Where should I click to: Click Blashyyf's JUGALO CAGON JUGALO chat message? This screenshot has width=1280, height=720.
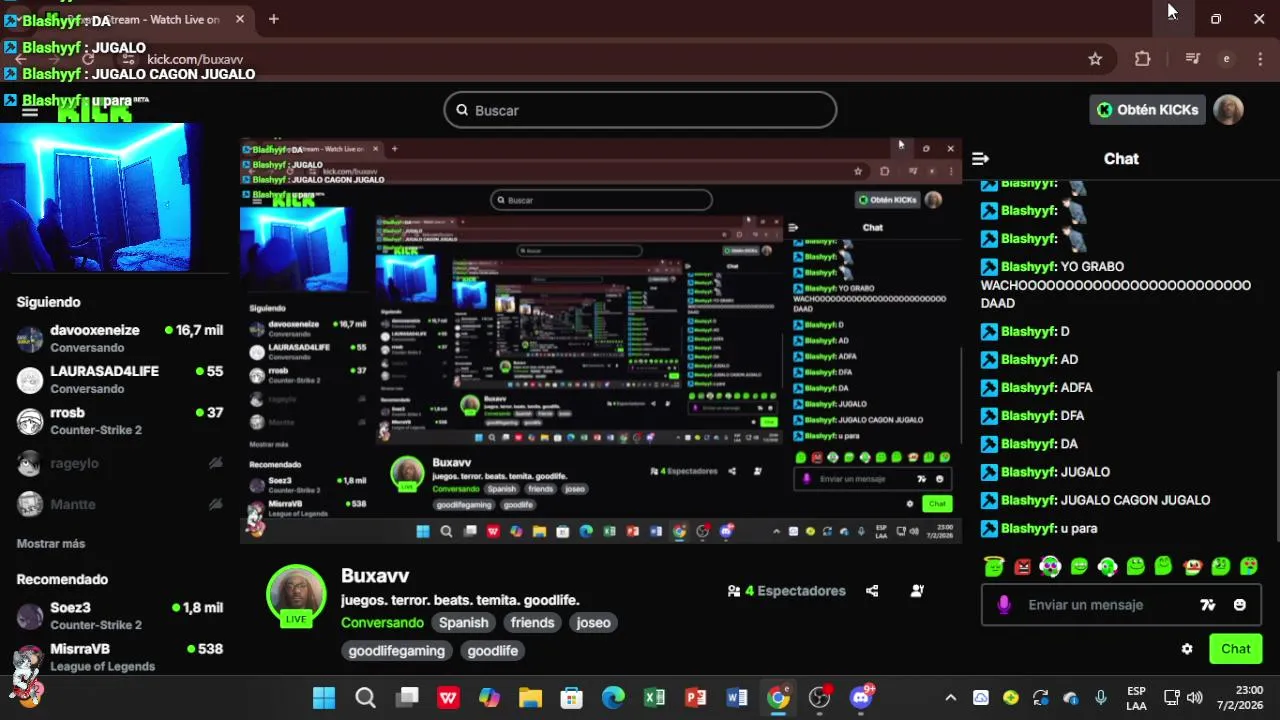click(x=1095, y=500)
